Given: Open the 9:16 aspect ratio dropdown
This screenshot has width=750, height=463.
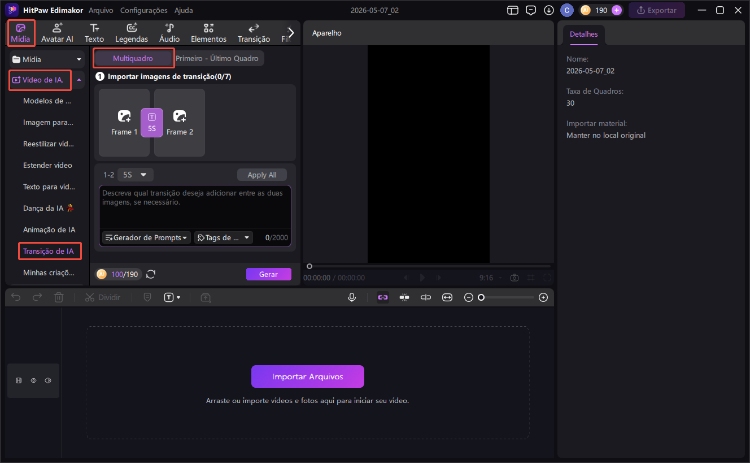Looking at the screenshot, I should pyautogui.click(x=490, y=277).
